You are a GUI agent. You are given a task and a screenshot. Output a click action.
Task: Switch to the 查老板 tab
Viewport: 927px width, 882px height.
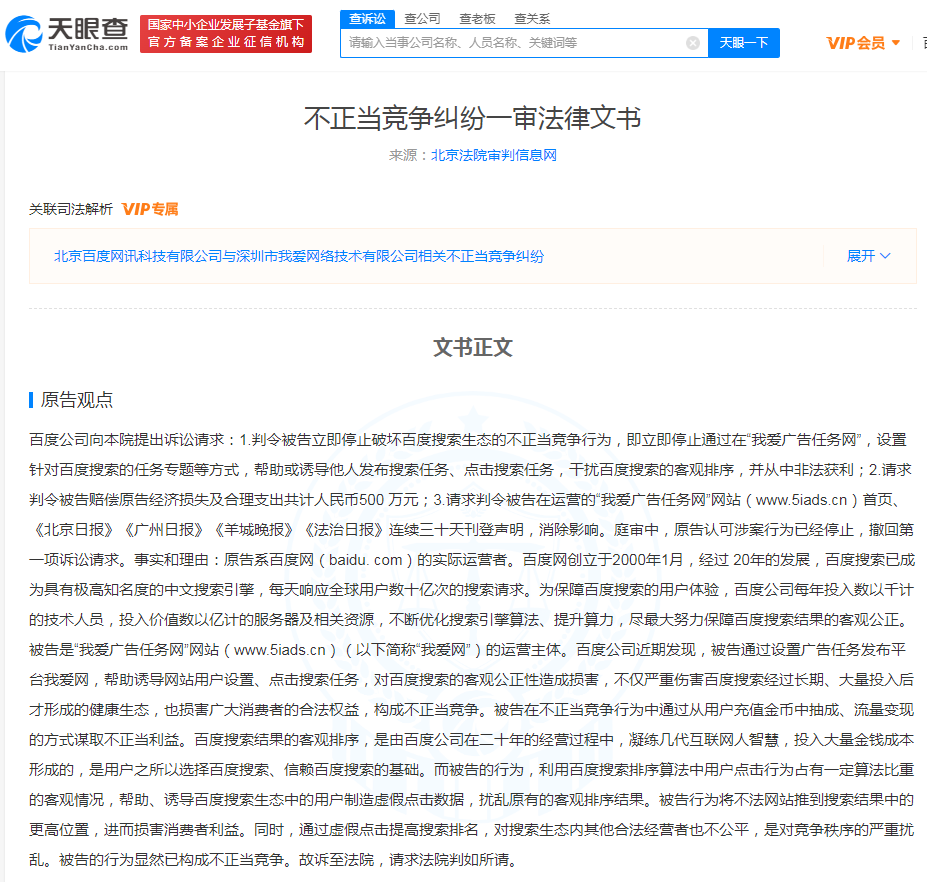click(477, 19)
